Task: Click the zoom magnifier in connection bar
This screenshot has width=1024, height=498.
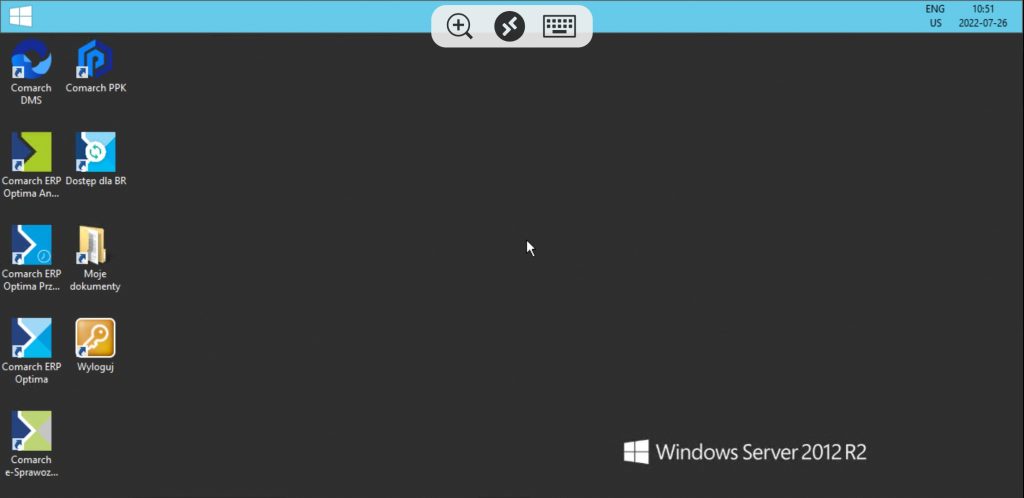Action: (459, 27)
